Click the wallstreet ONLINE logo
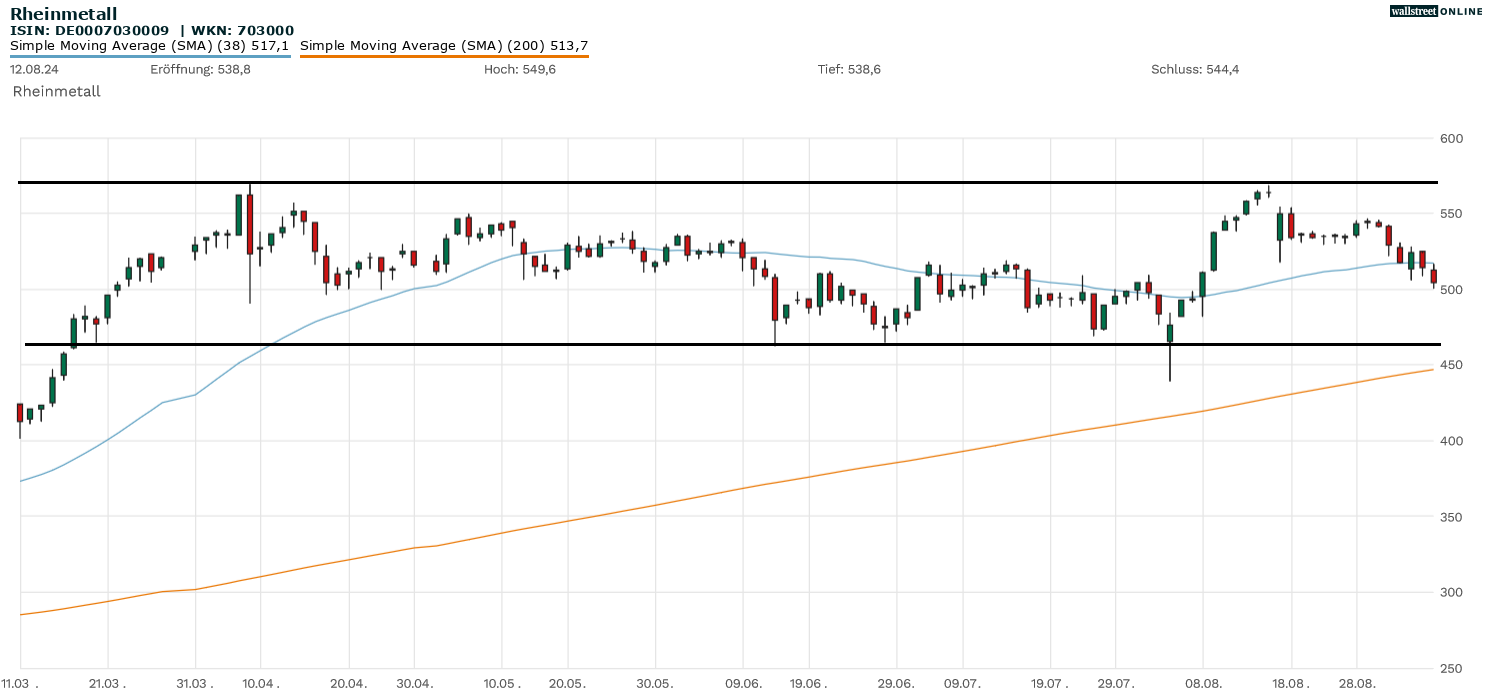Viewport: 1490px width, 689px height. point(1437,11)
